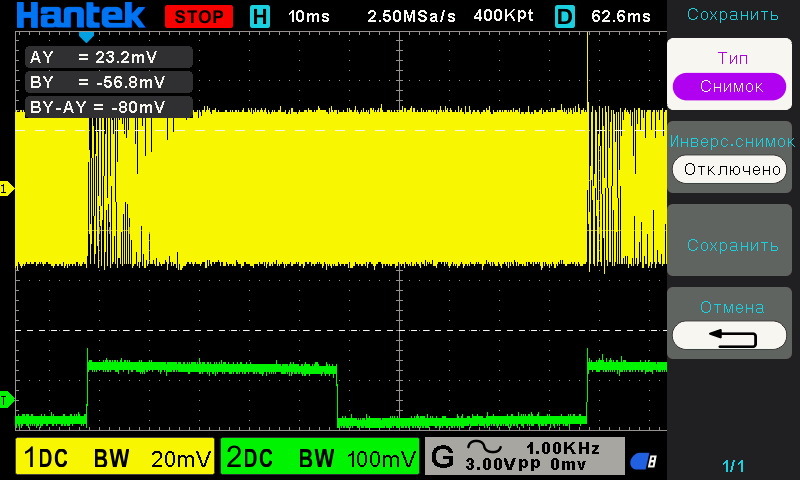This screenshot has width=800, height=480.
Task: Click the AY = 23.2mV cursor readout
Action: 109,57
